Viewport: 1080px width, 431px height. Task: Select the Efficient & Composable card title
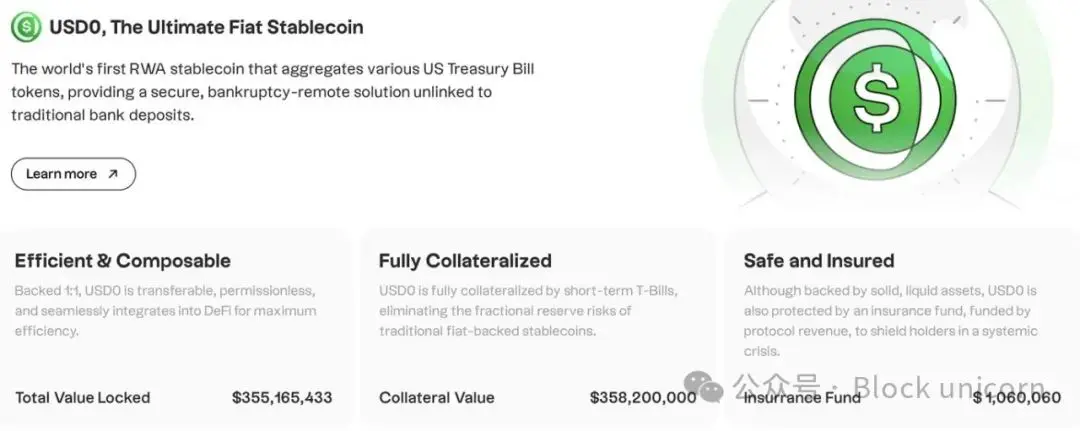pyautogui.click(x=122, y=261)
